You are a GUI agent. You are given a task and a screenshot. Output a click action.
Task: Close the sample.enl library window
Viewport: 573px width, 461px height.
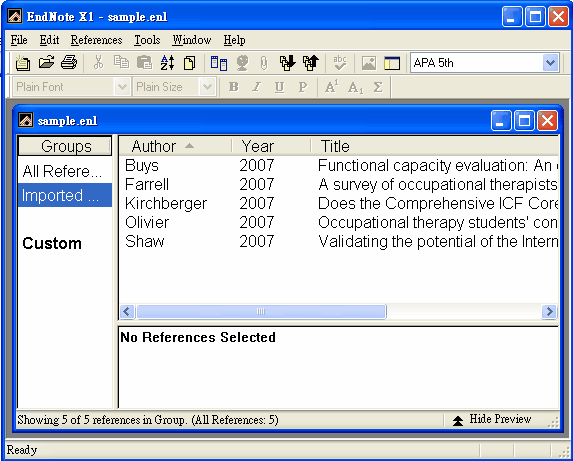(x=547, y=121)
